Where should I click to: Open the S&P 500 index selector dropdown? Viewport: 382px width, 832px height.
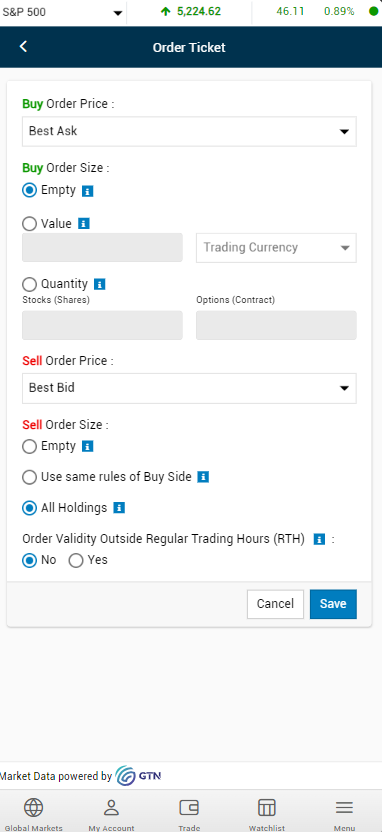tap(63, 12)
